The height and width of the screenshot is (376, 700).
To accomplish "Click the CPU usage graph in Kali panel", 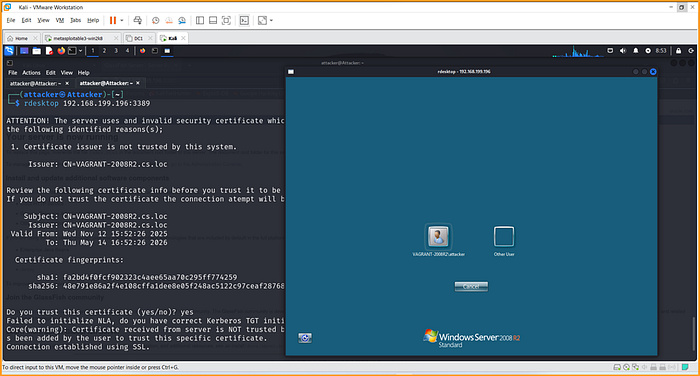I will 578,51.
